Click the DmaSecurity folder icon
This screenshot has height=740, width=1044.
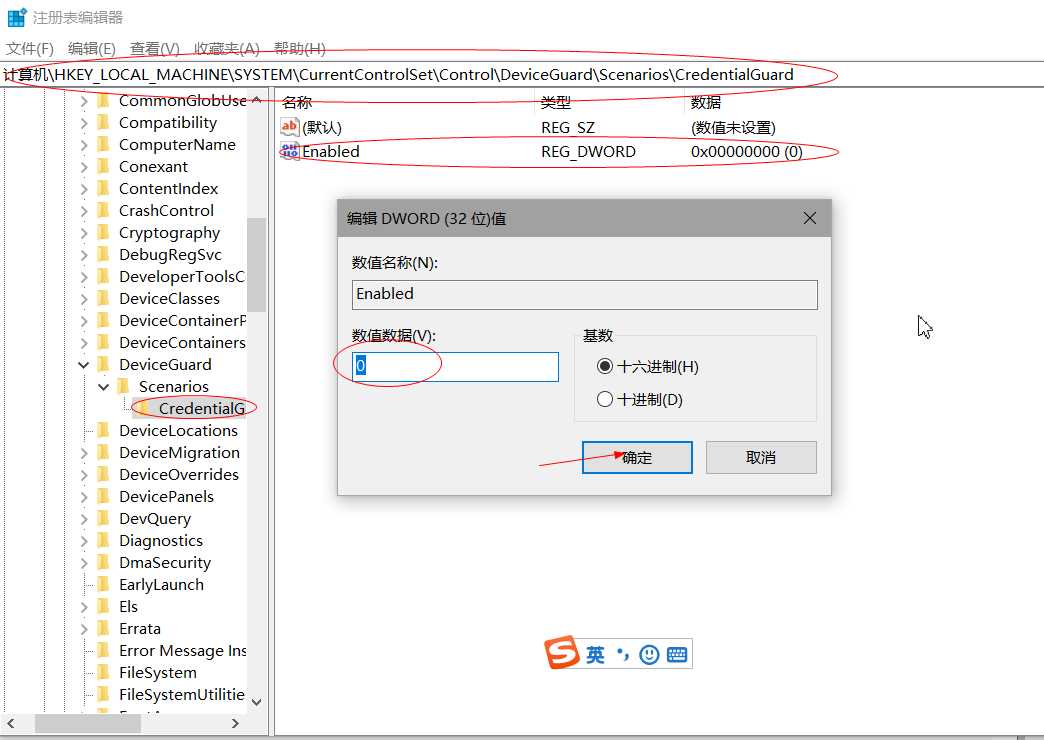point(103,562)
